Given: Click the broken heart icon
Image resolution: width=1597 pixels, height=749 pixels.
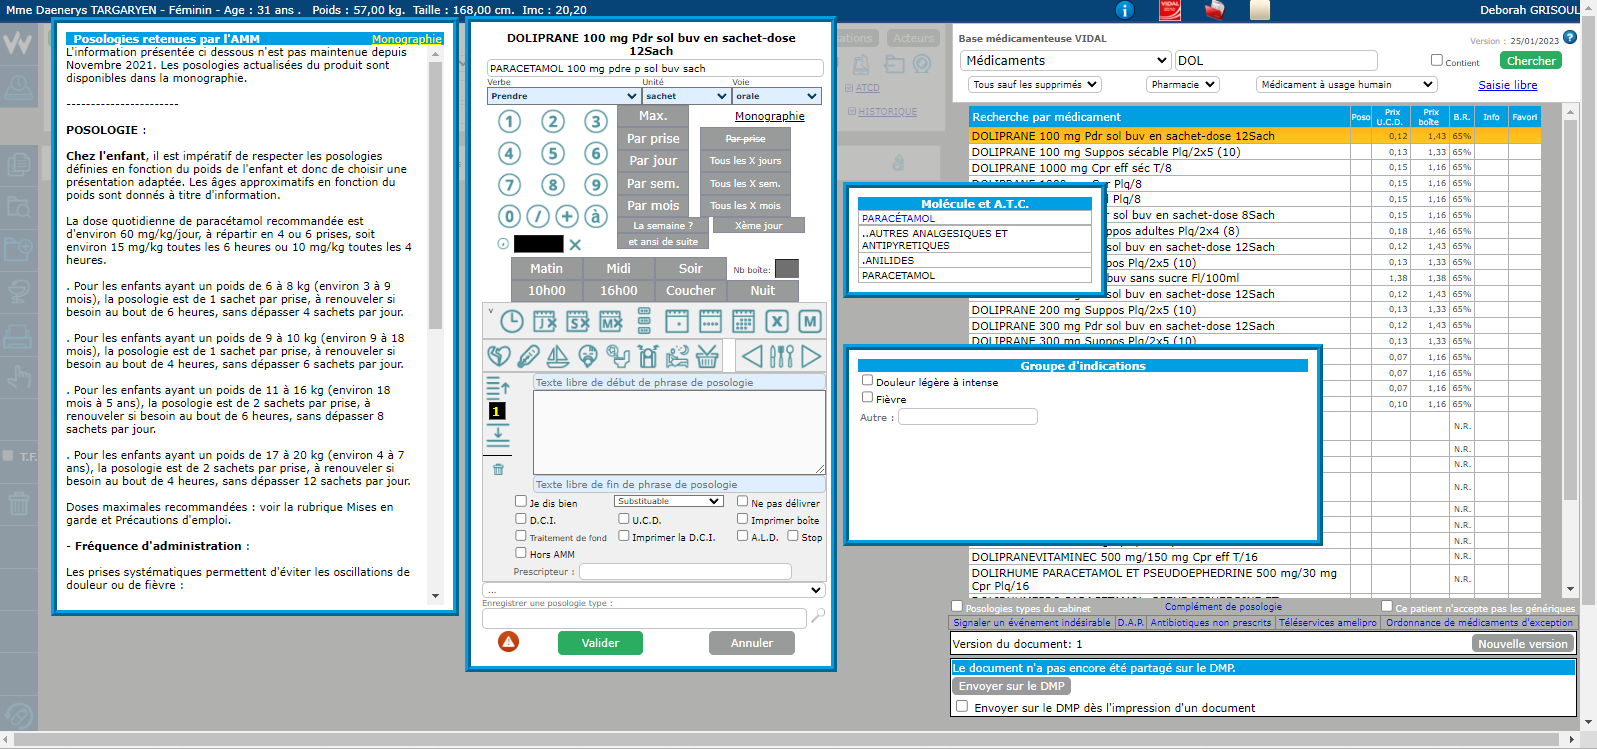Looking at the screenshot, I should [x=499, y=355].
